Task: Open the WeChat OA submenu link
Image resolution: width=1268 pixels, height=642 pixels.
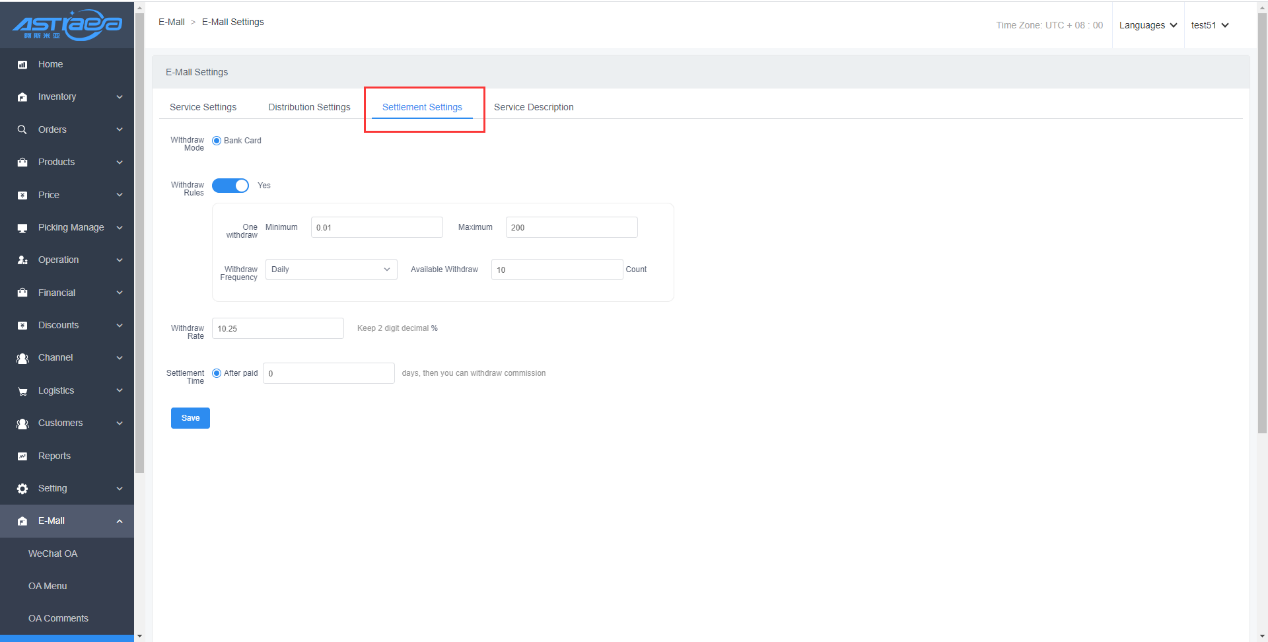Action: [x=53, y=553]
